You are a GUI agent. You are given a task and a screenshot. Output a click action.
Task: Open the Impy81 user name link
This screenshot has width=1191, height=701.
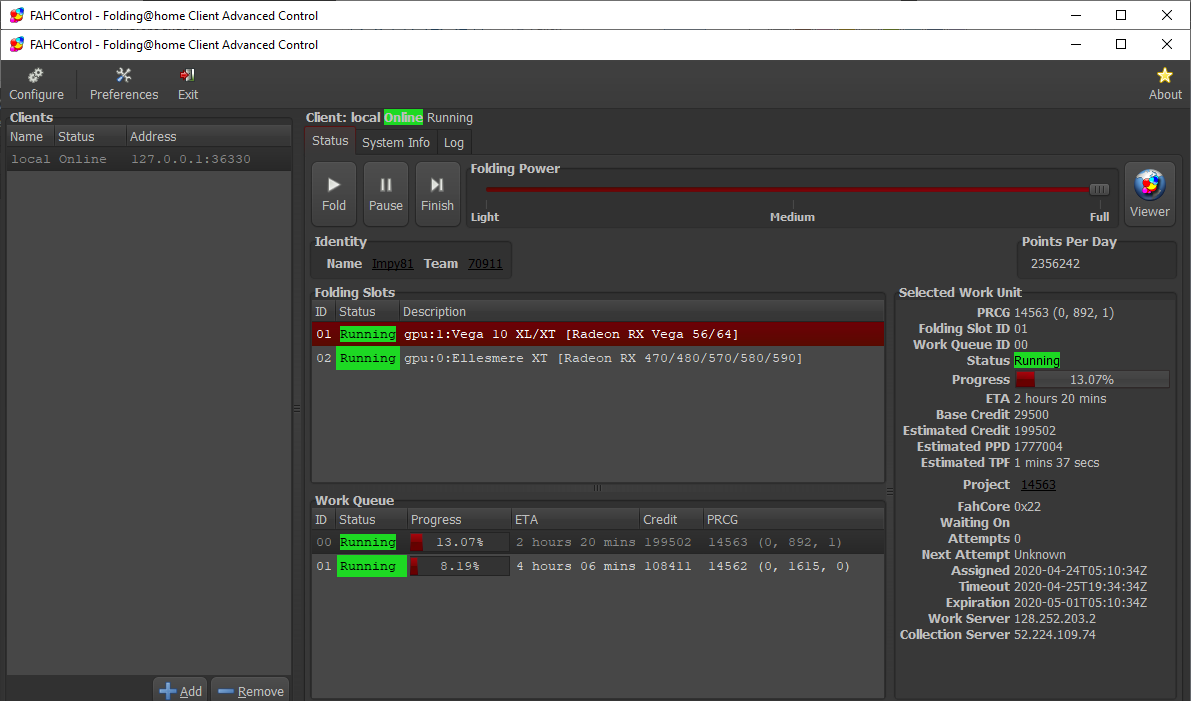point(393,264)
